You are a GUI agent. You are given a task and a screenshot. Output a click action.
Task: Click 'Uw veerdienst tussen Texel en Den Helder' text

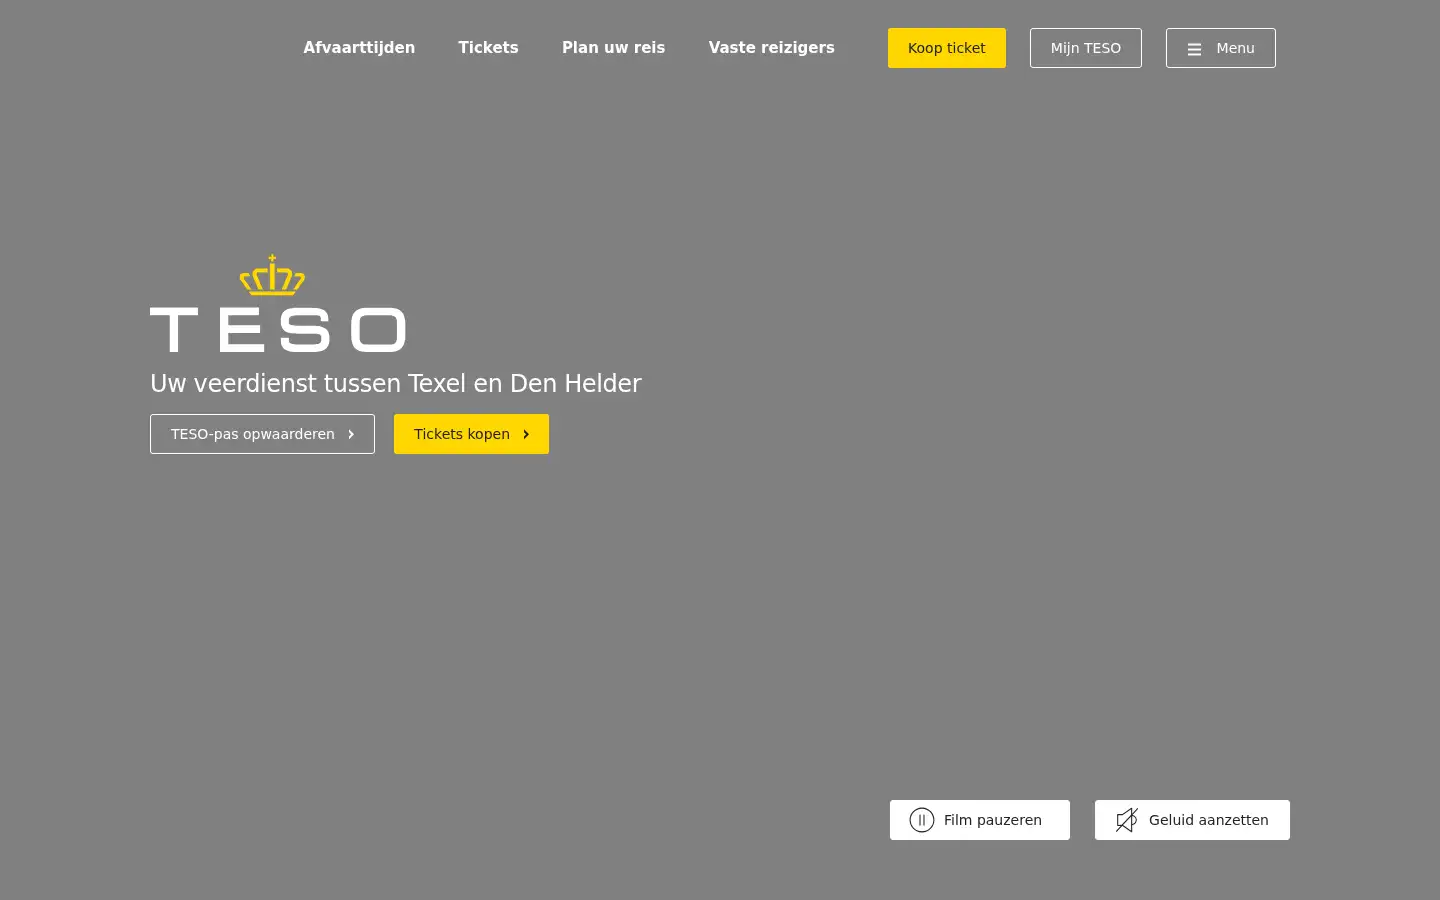pos(396,384)
